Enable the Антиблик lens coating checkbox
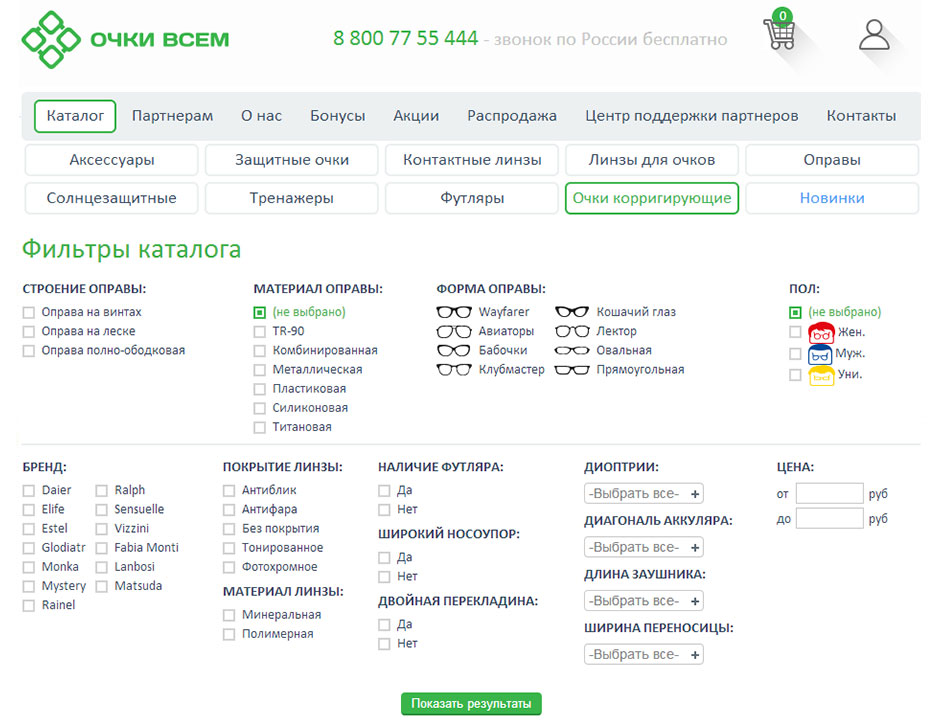 (229, 491)
